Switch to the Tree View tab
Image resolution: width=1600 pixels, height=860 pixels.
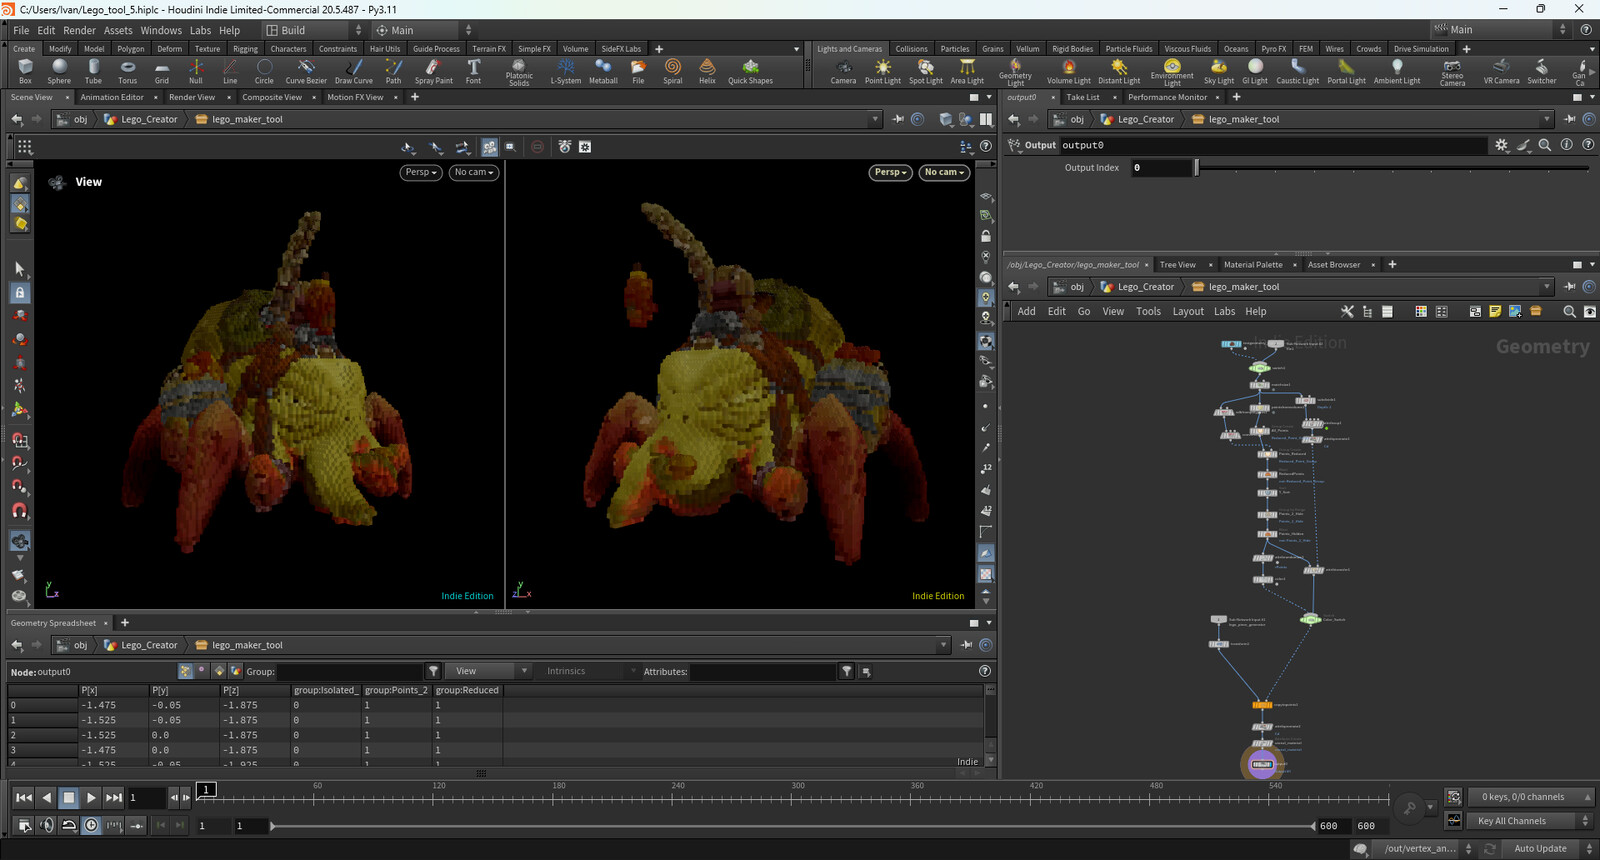pos(1177,264)
